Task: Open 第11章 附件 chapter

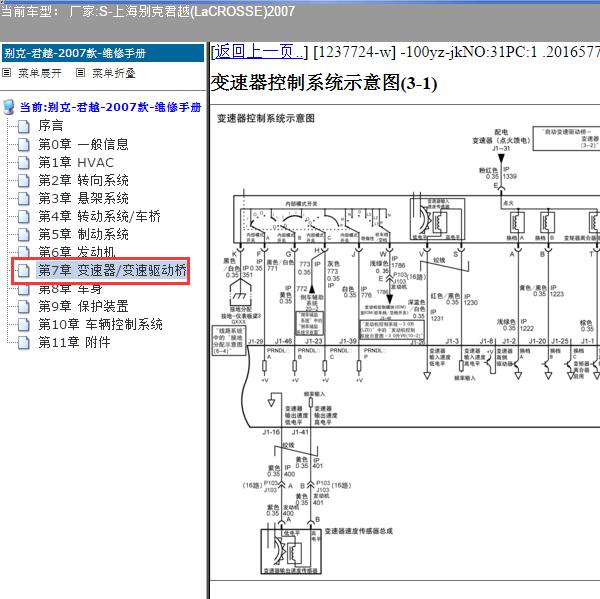Action: [x=74, y=342]
